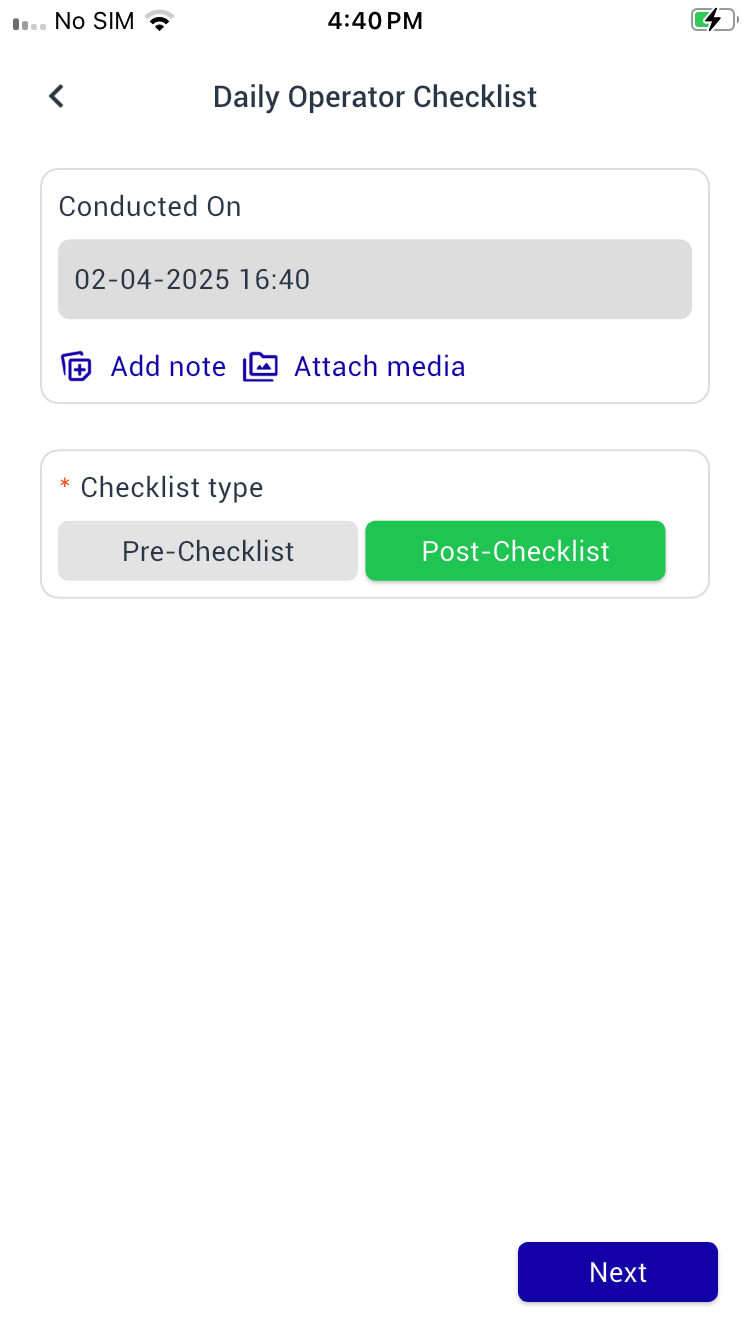Select the Pre-Checklist option
Image resolution: width=750 pixels, height=1334 pixels.
(x=208, y=551)
